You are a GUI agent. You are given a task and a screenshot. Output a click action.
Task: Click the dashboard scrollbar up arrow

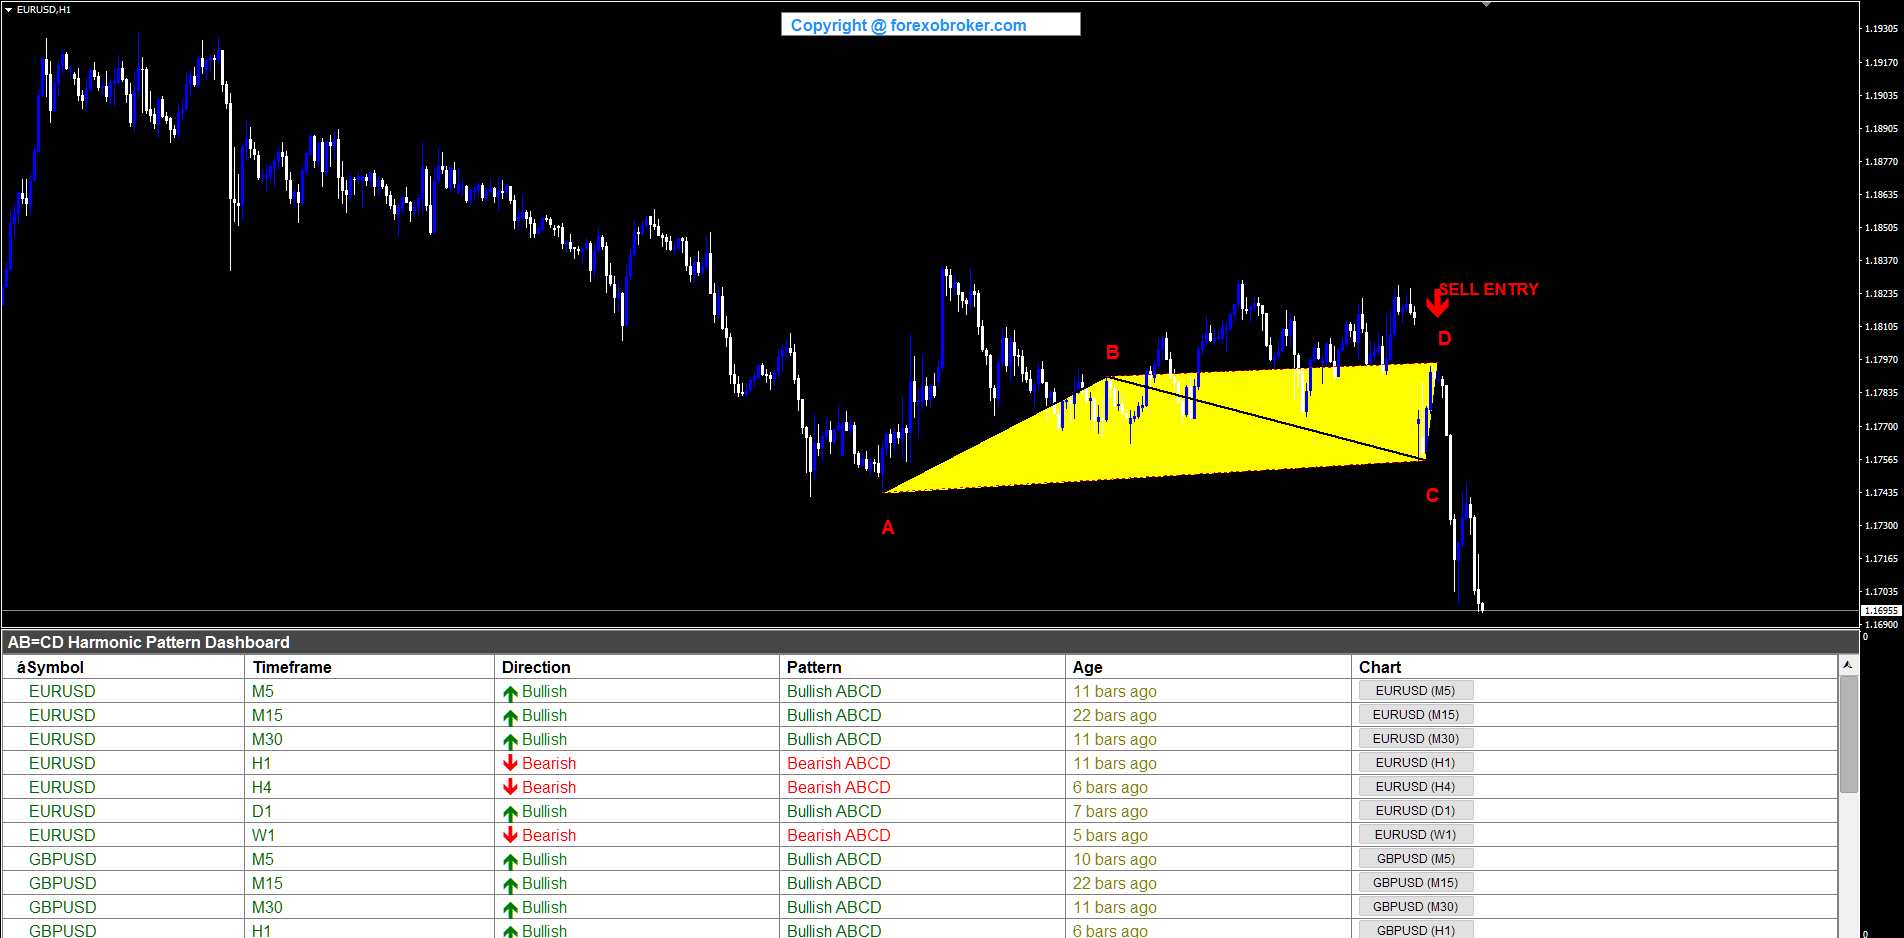1848,665
